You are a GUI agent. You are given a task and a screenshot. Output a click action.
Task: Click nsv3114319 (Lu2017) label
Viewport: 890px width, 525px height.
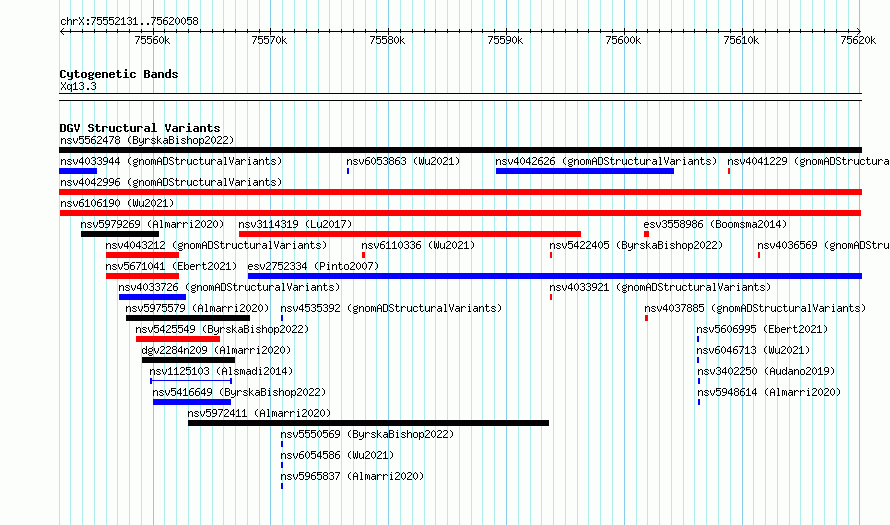(x=295, y=224)
